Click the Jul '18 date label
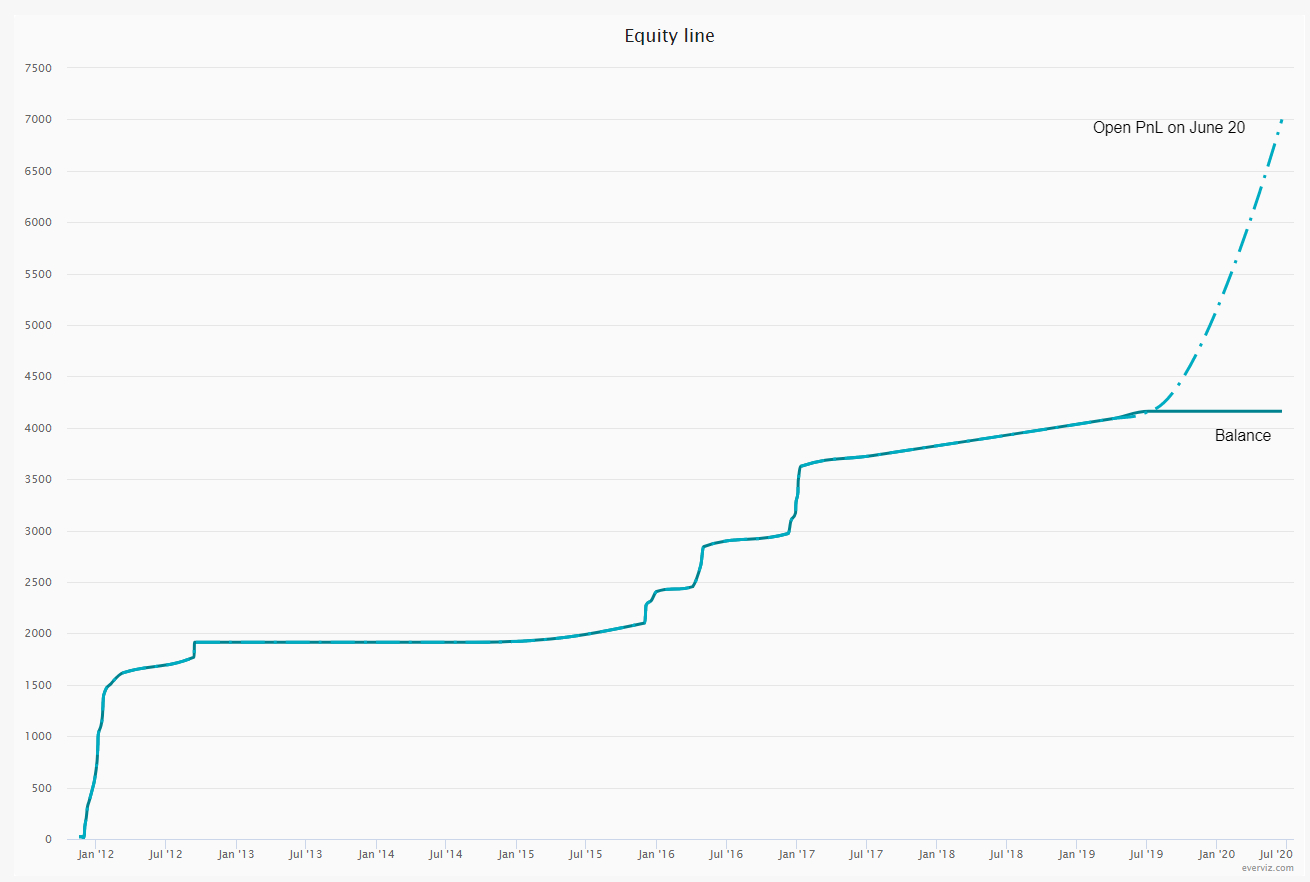 (x=1005, y=855)
